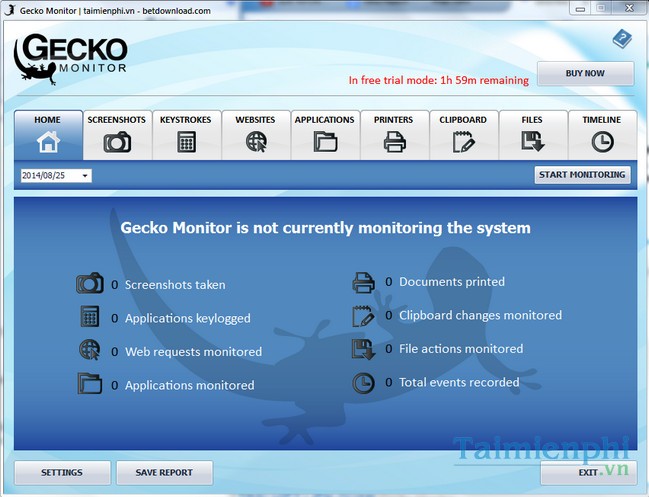Open the WEBSITES tab
This screenshot has width=649, height=497.
click(256, 135)
